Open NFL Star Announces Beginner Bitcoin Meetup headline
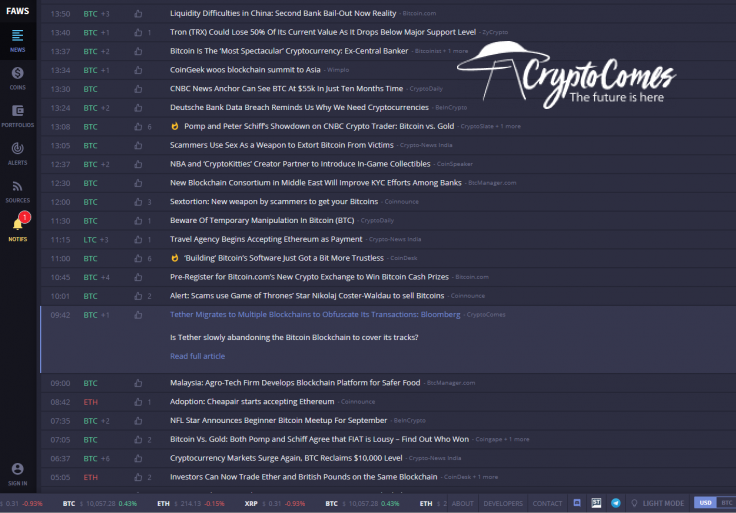Screen dimensions: 736x513 pos(278,420)
